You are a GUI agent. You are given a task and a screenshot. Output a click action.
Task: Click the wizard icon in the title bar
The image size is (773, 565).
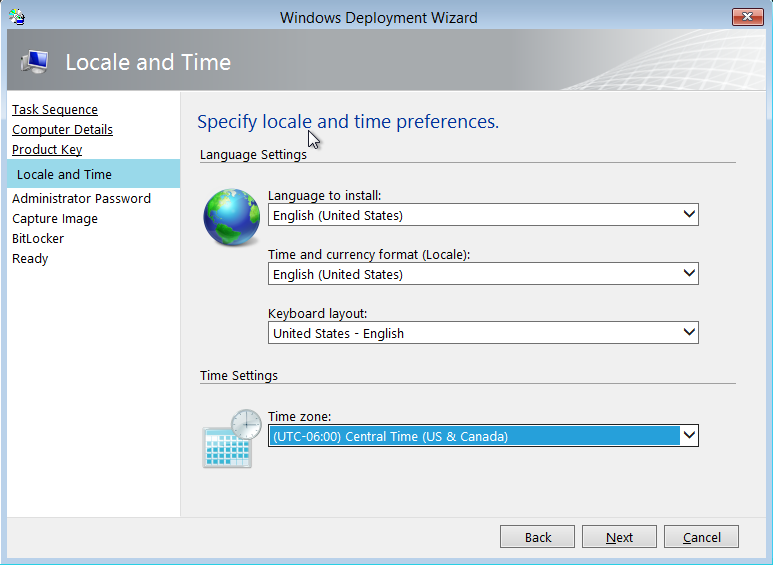tap(17, 17)
